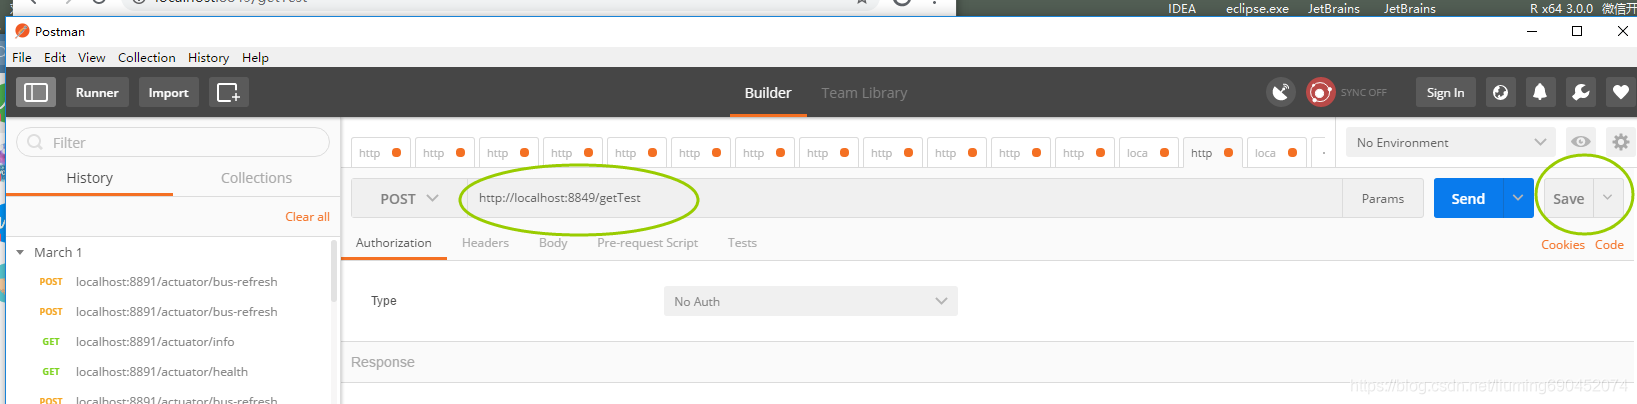This screenshot has height=404, width=1637.
Task: Select the Tests tab
Action: 742,242
